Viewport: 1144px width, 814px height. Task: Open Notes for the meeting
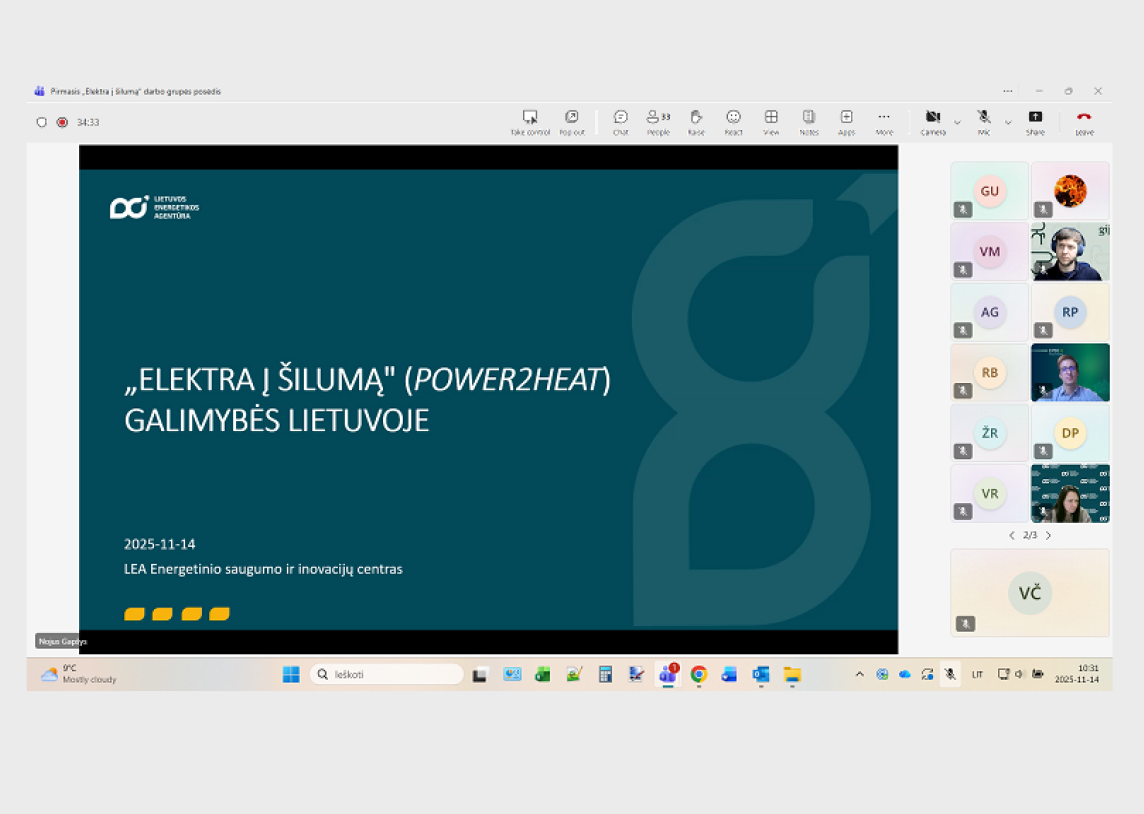(x=809, y=120)
